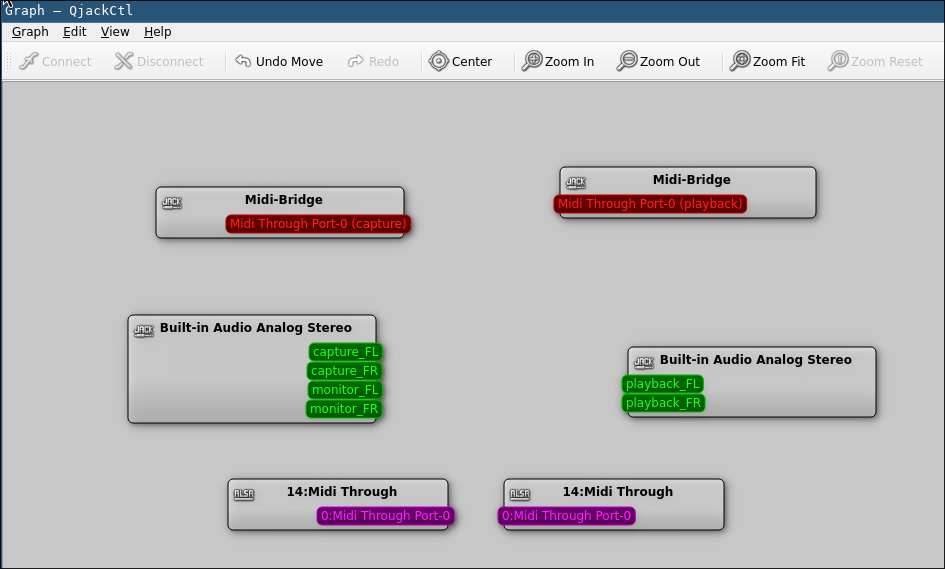The width and height of the screenshot is (945, 569).
Task: Open the Edit menu
Action: click(x=74, y=32)
